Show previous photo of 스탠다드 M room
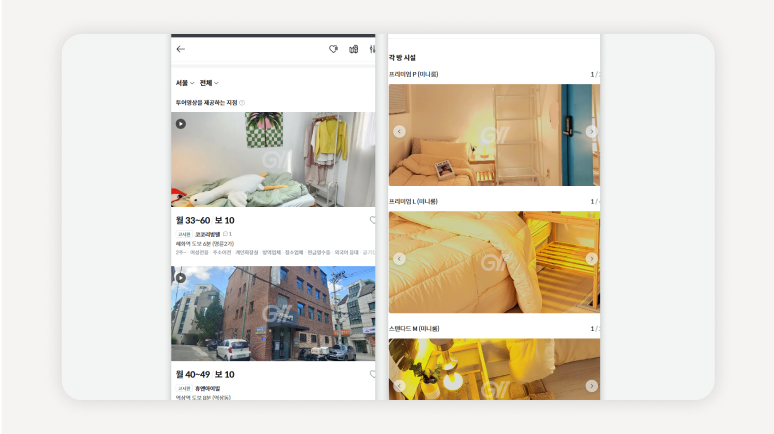774x434 pixels. 399,386
